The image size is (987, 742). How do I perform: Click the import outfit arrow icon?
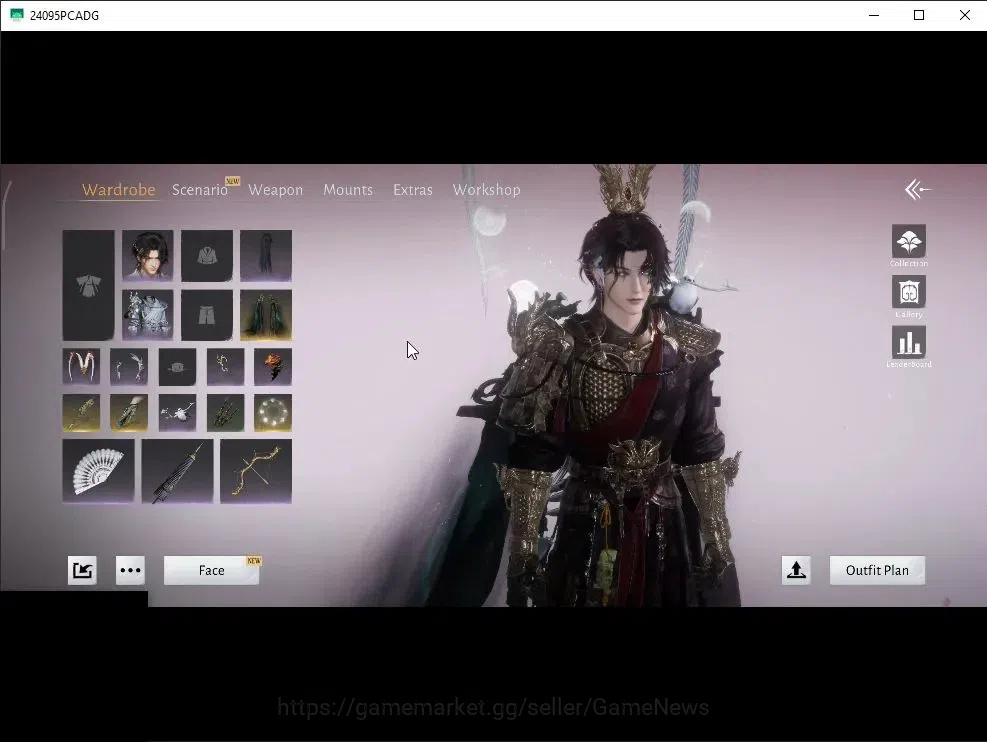pos(82,570)
